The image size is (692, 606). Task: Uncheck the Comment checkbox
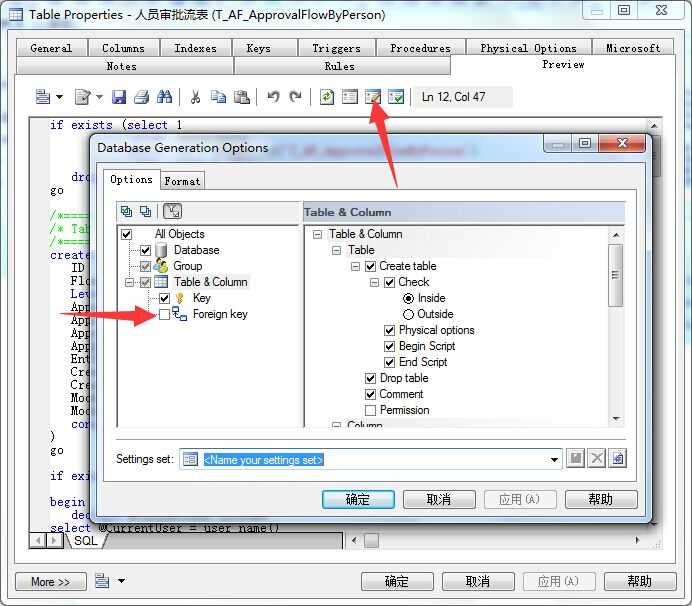pyautogui.click(x=371, y=394)
